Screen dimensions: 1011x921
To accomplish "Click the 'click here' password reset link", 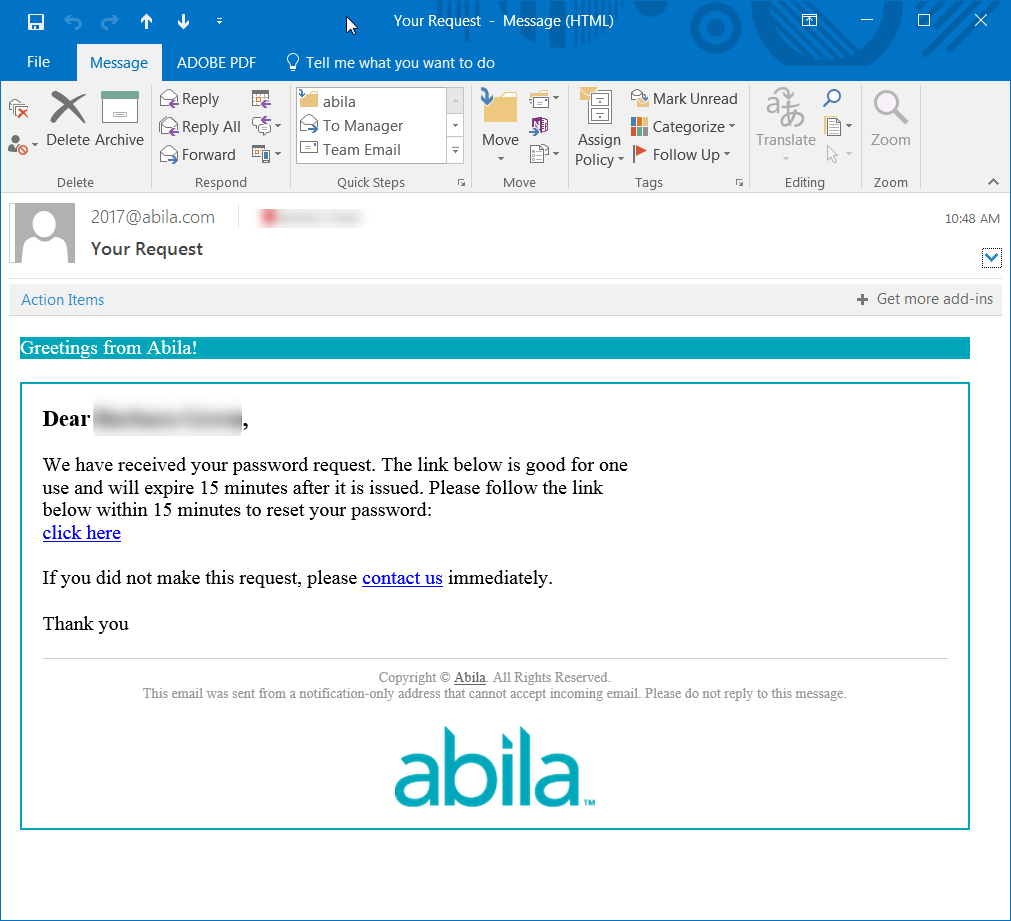I will click(82, 533).
